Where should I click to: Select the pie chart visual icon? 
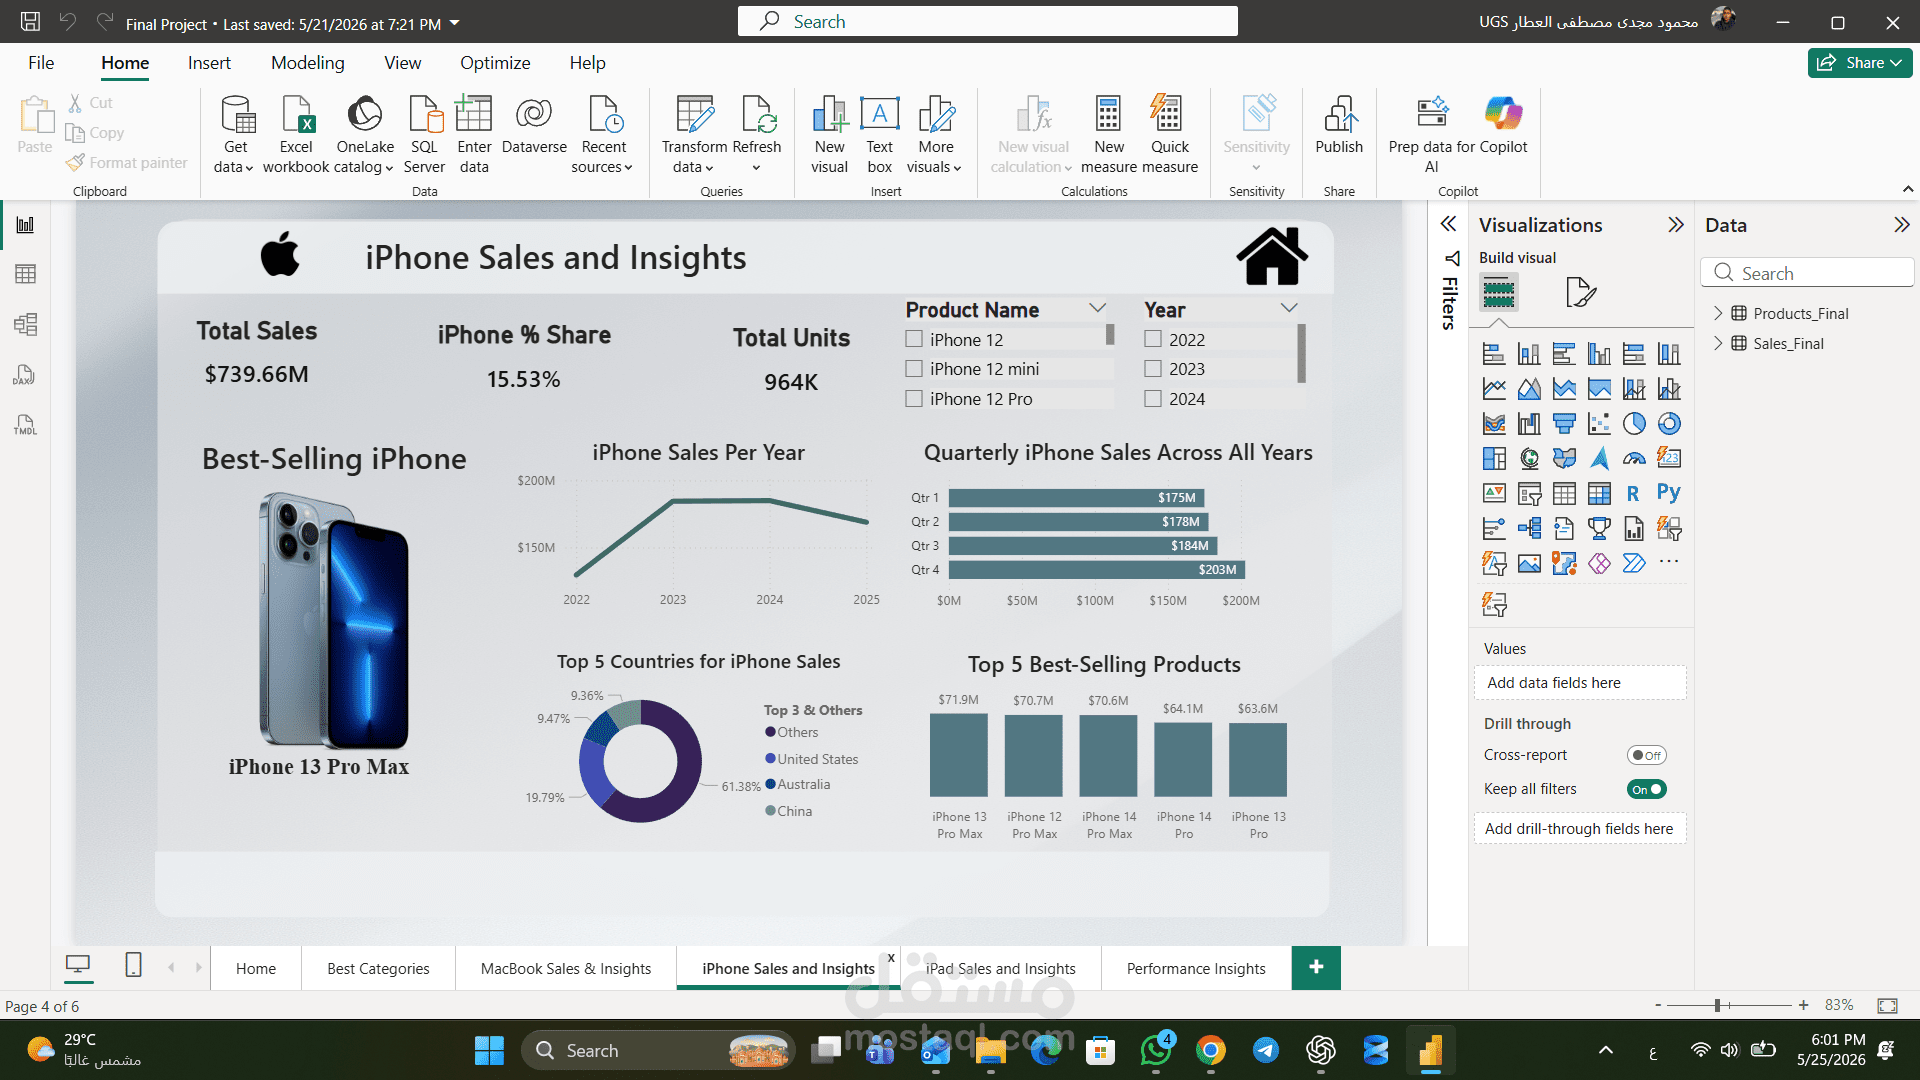[1634, 424]
